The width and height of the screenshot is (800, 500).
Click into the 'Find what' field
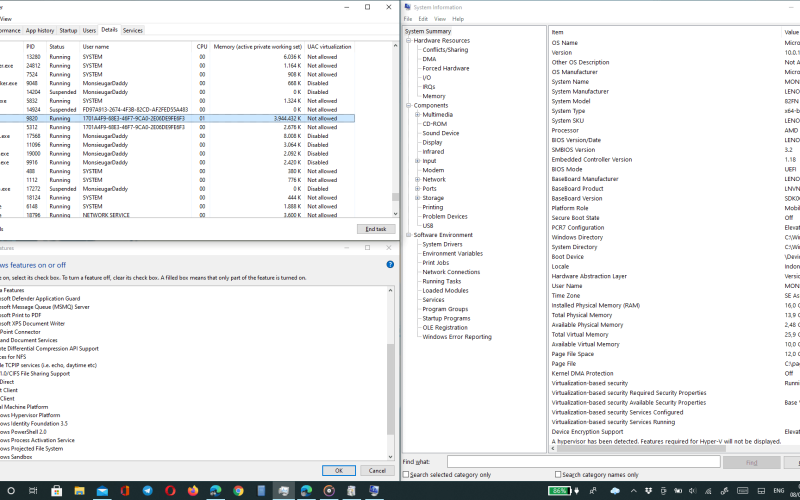pos(584,462)
